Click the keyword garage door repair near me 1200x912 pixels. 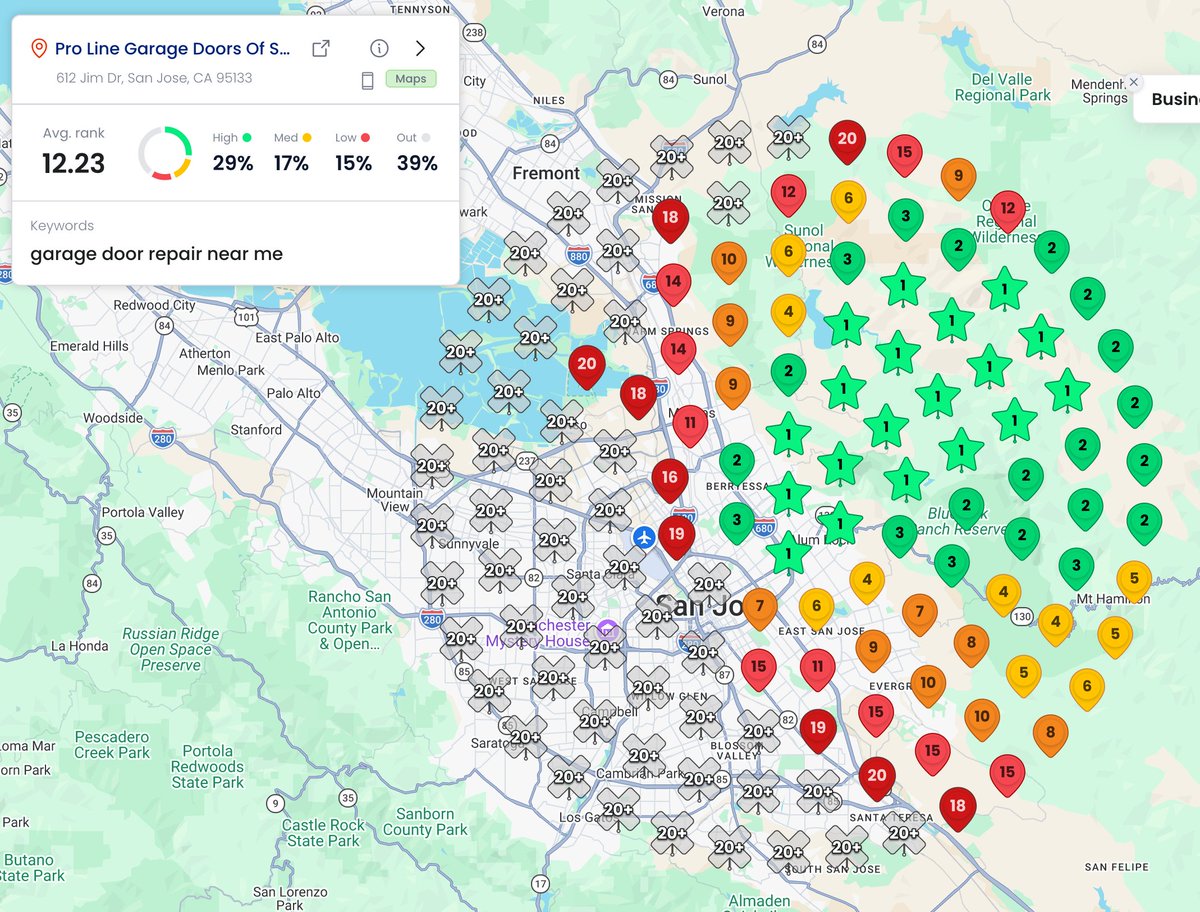pyautogui.click(x=156, y=254)
